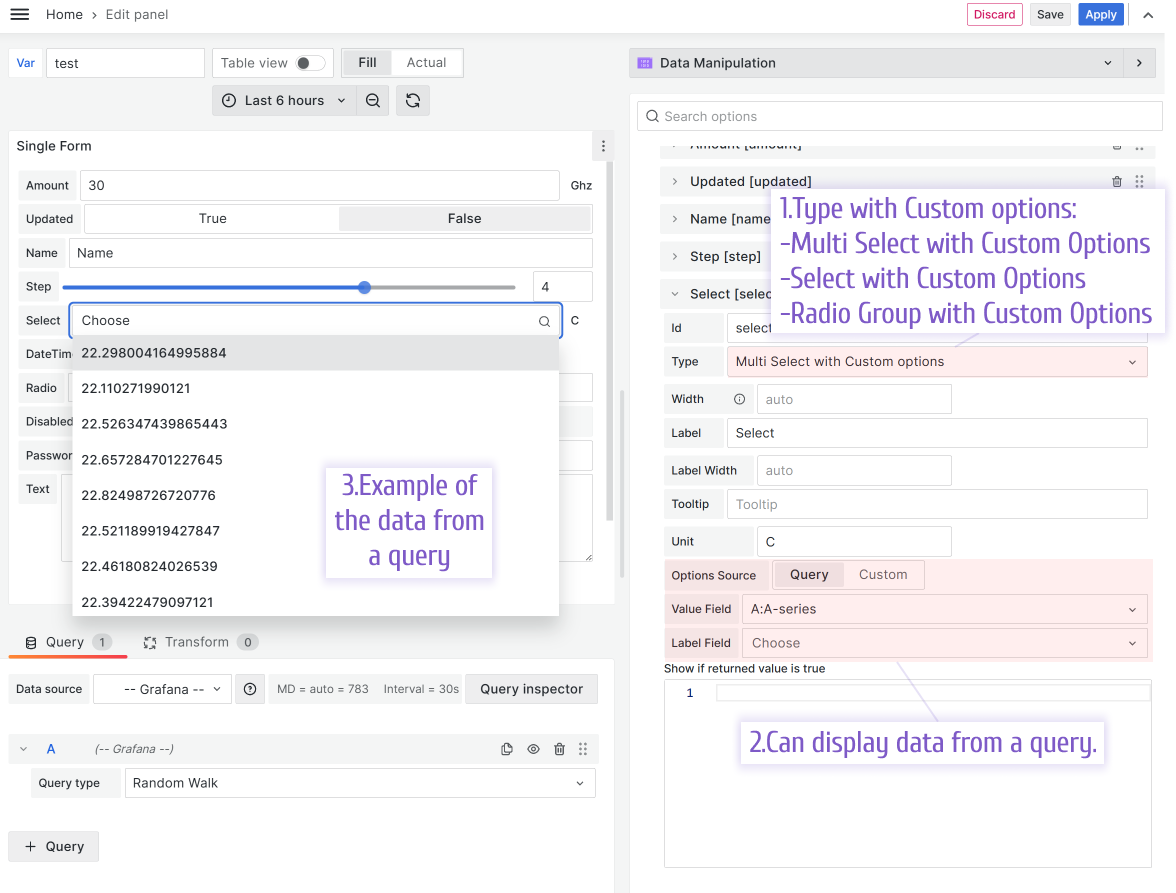Image resolution: width=1176 pixels, height=893 pixels.
Task: Open the Type dropdown showing Multi Select option
Action: click(x=938, y=361)
